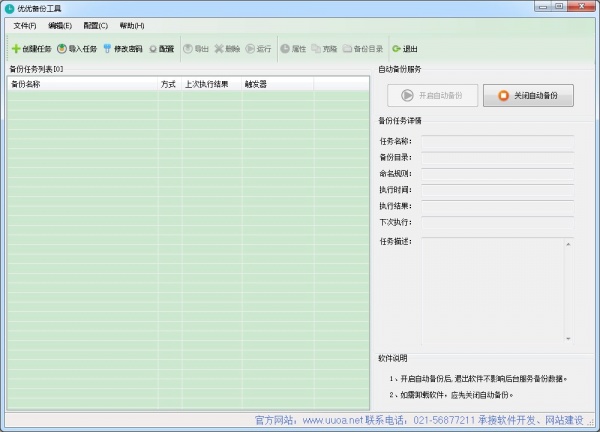The width and height of the screenshot is (600, 432).
Task: Click note 1 about 开启自动备份后
Action: (478, 379)
